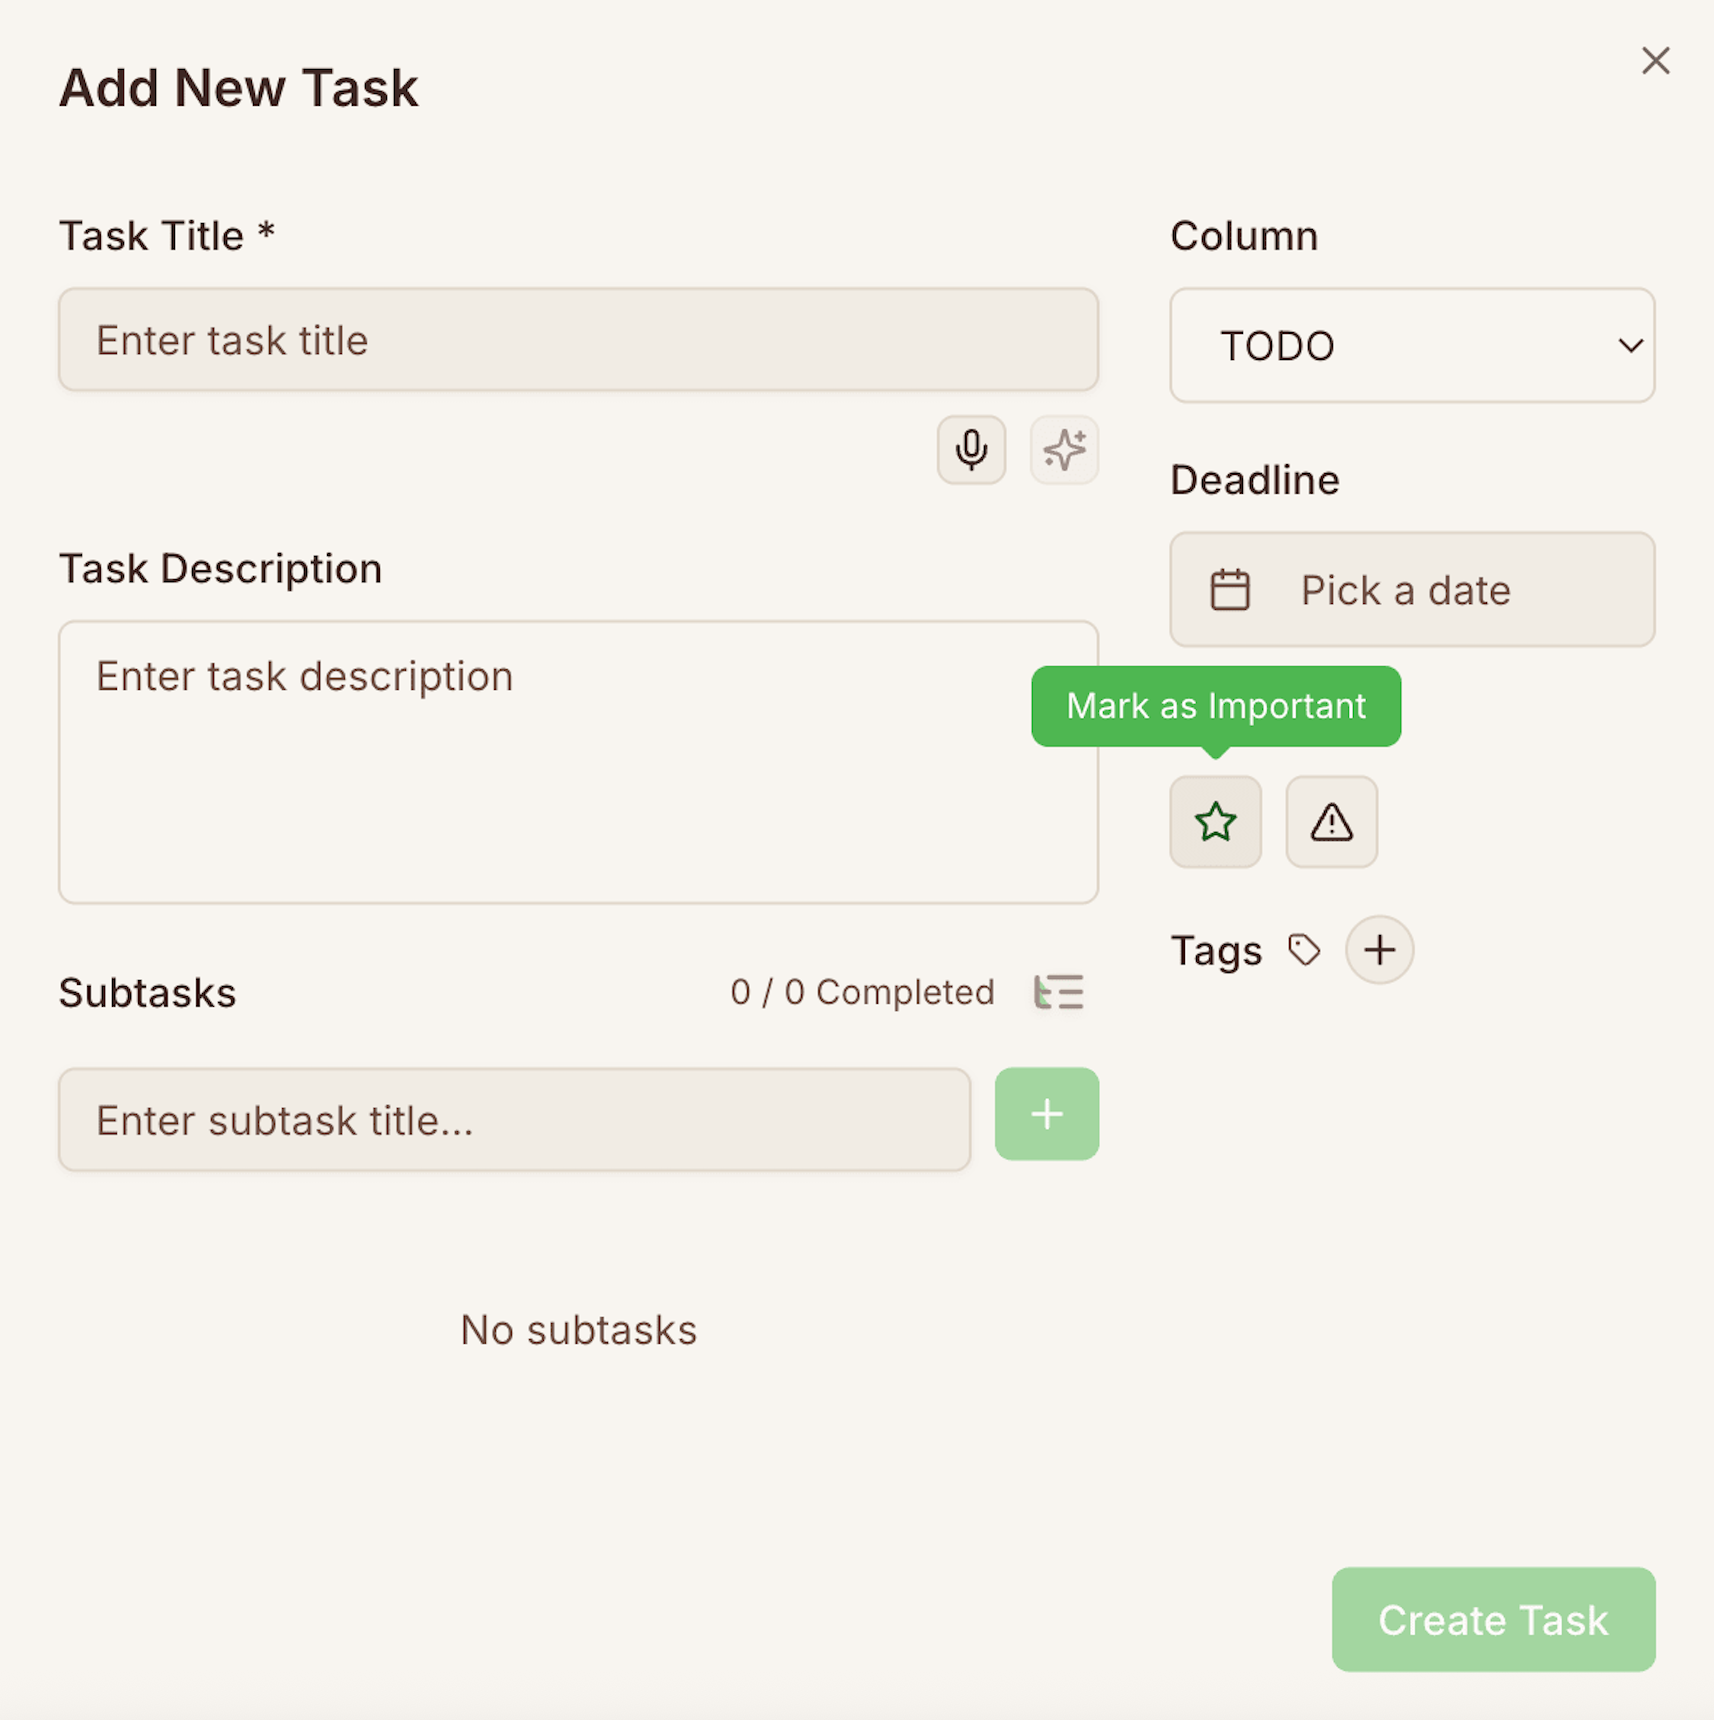
Task: Click the warning triangle urgency icon
Action: (x=1330, y=822)
